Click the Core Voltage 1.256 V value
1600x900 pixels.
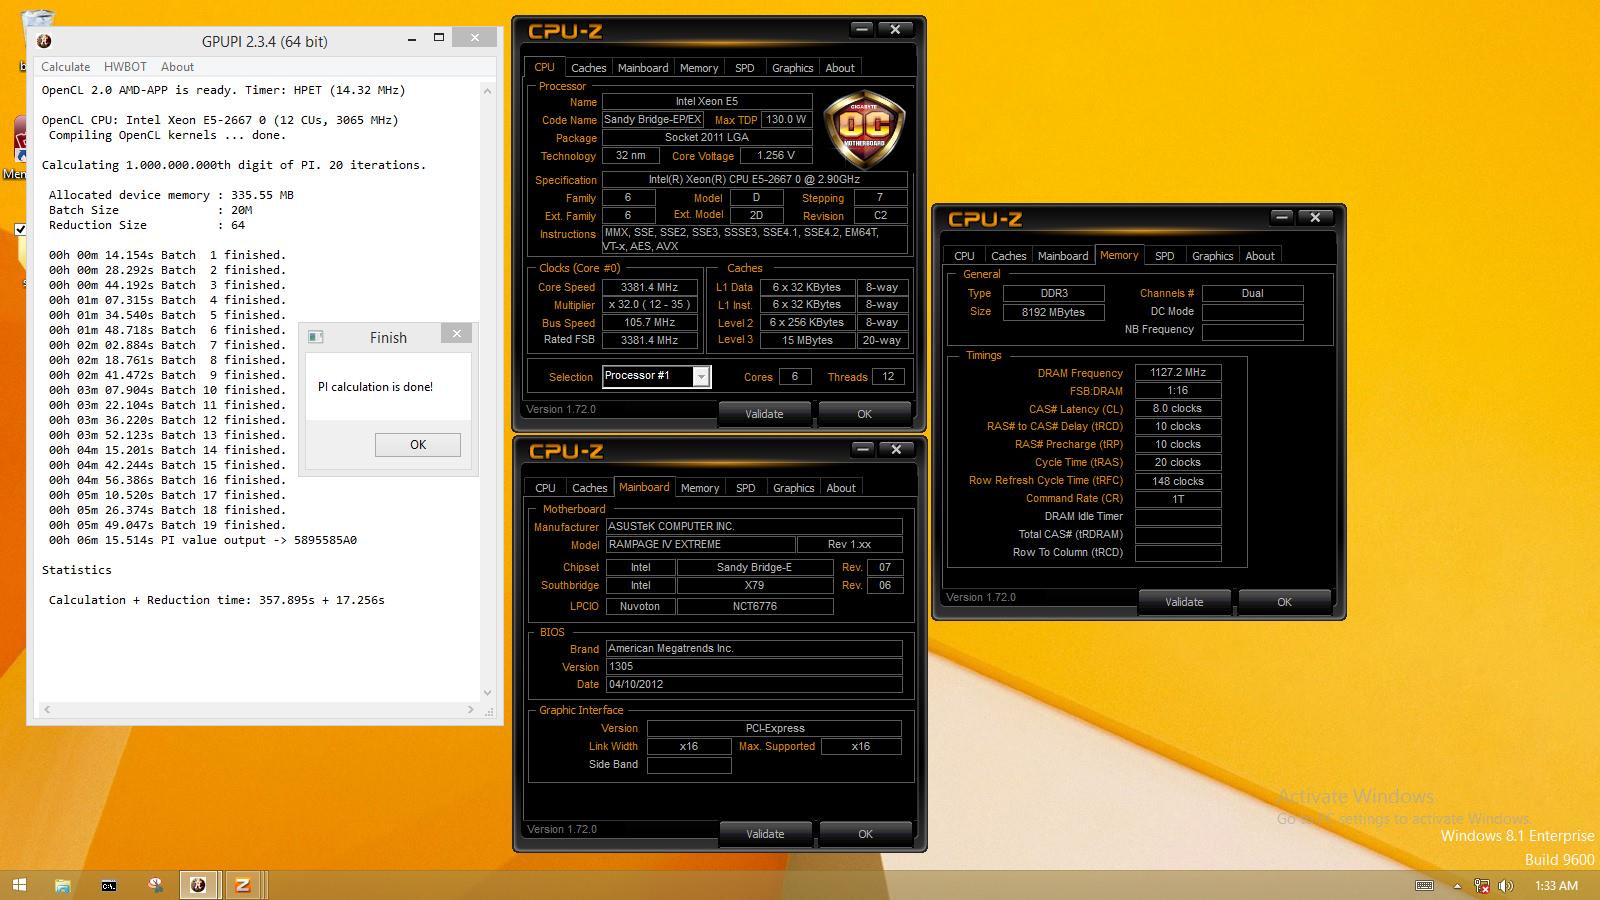point(776,155)
